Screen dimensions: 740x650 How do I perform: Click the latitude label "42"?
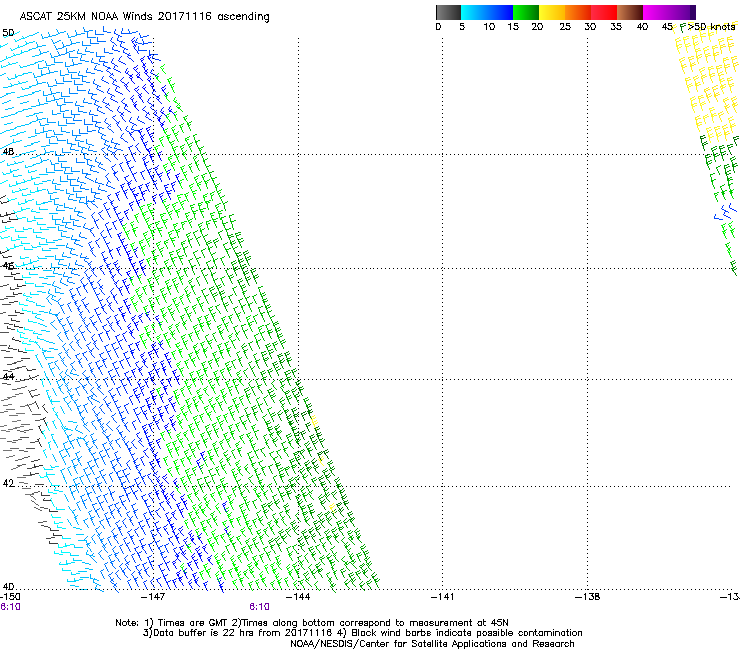click(x=8, y=483)
